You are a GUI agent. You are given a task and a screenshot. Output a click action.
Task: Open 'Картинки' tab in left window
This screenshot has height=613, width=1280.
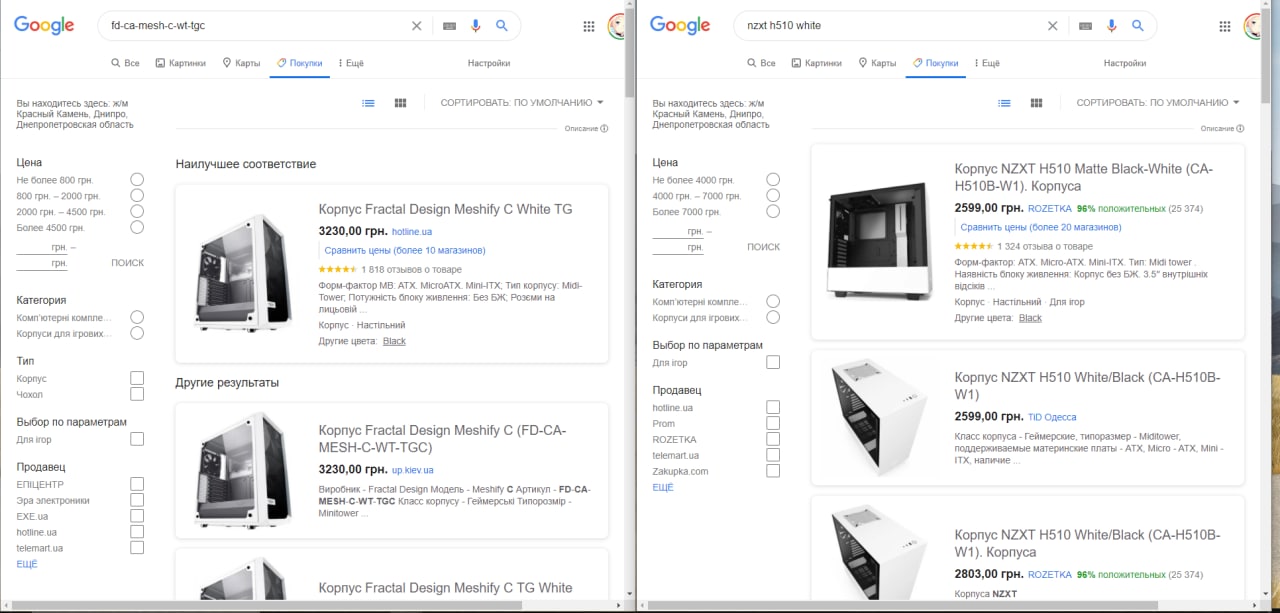point(181,63)
